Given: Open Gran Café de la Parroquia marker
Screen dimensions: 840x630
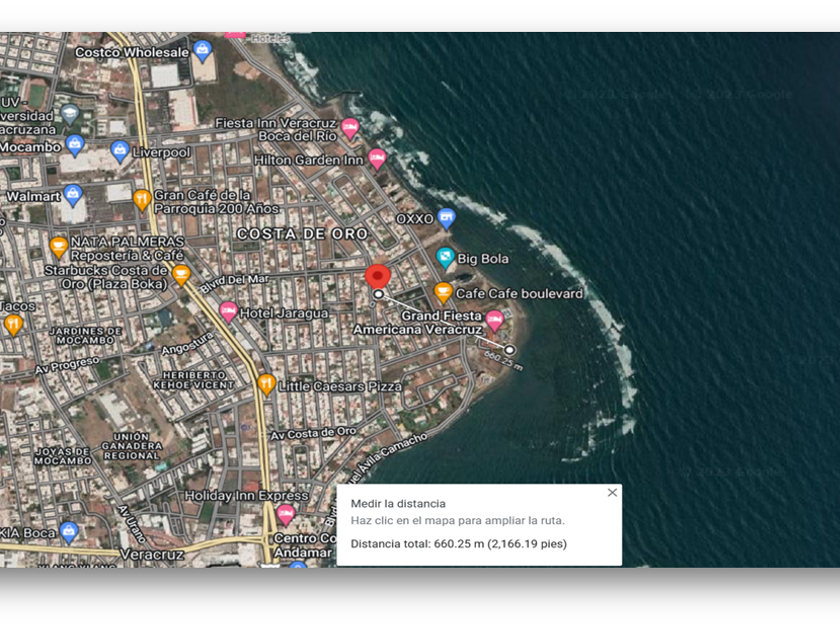Looking at the screenshot, I should tap(141, 200).
